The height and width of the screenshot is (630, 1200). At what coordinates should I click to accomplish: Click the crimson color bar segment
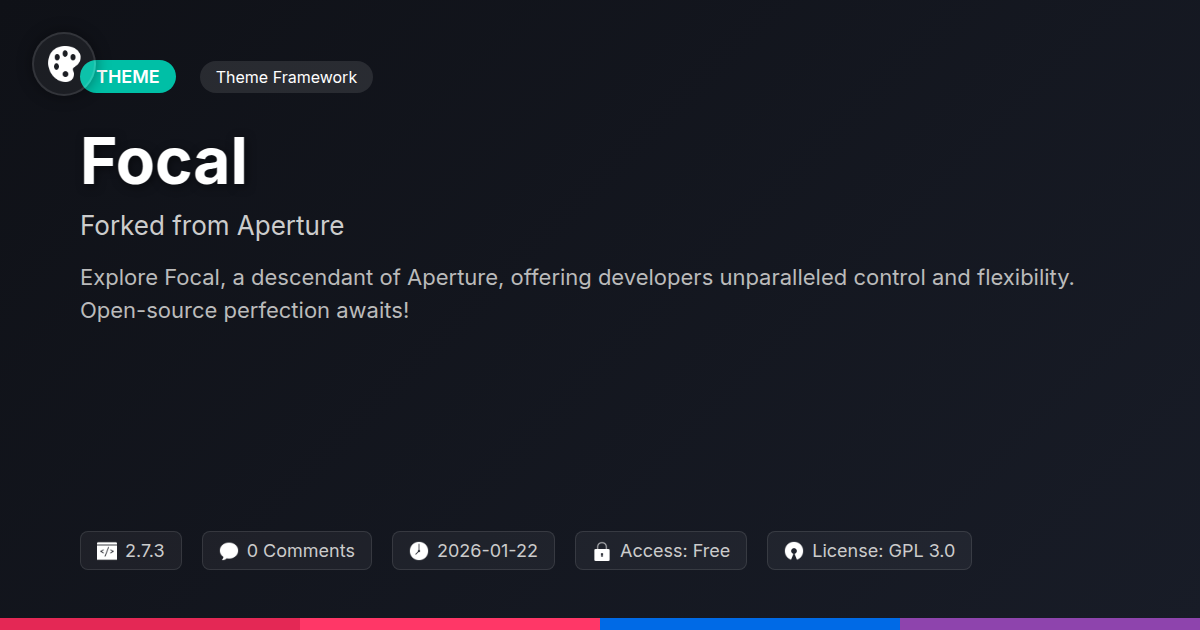(x=150, y=623)
